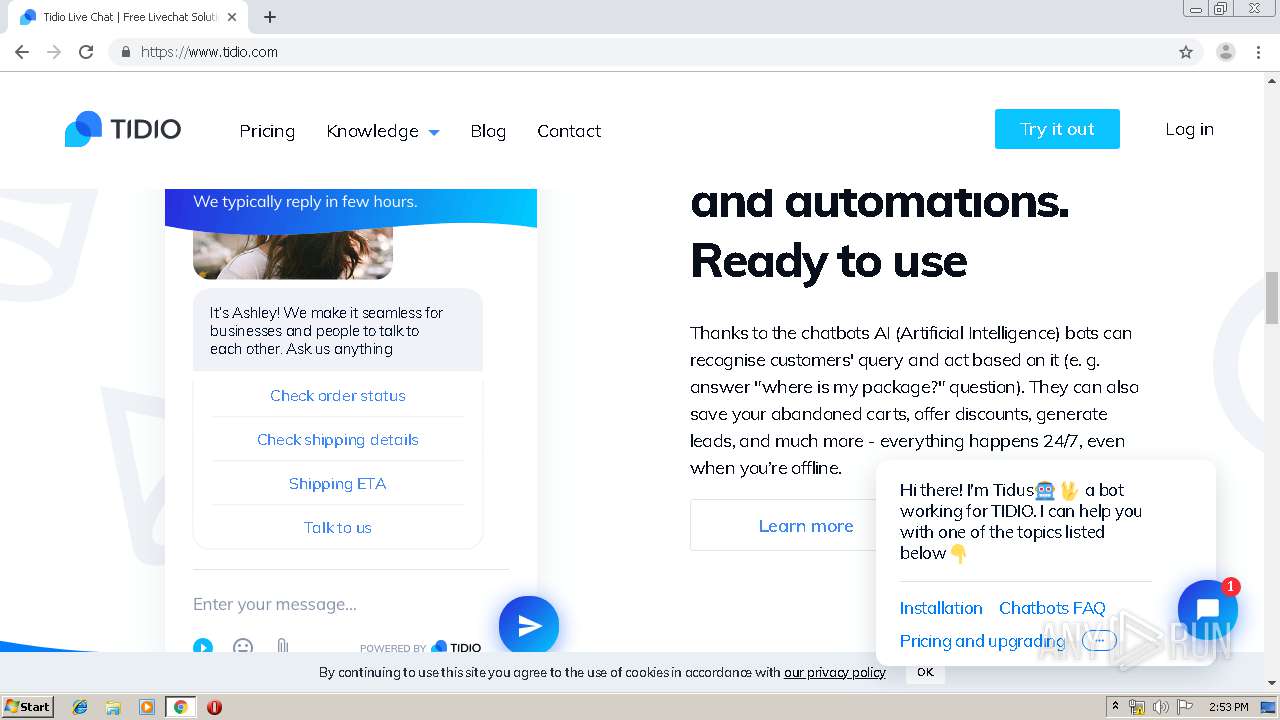
Task: Click the paperclip attachment icon in demo chat
Action: 283,646
